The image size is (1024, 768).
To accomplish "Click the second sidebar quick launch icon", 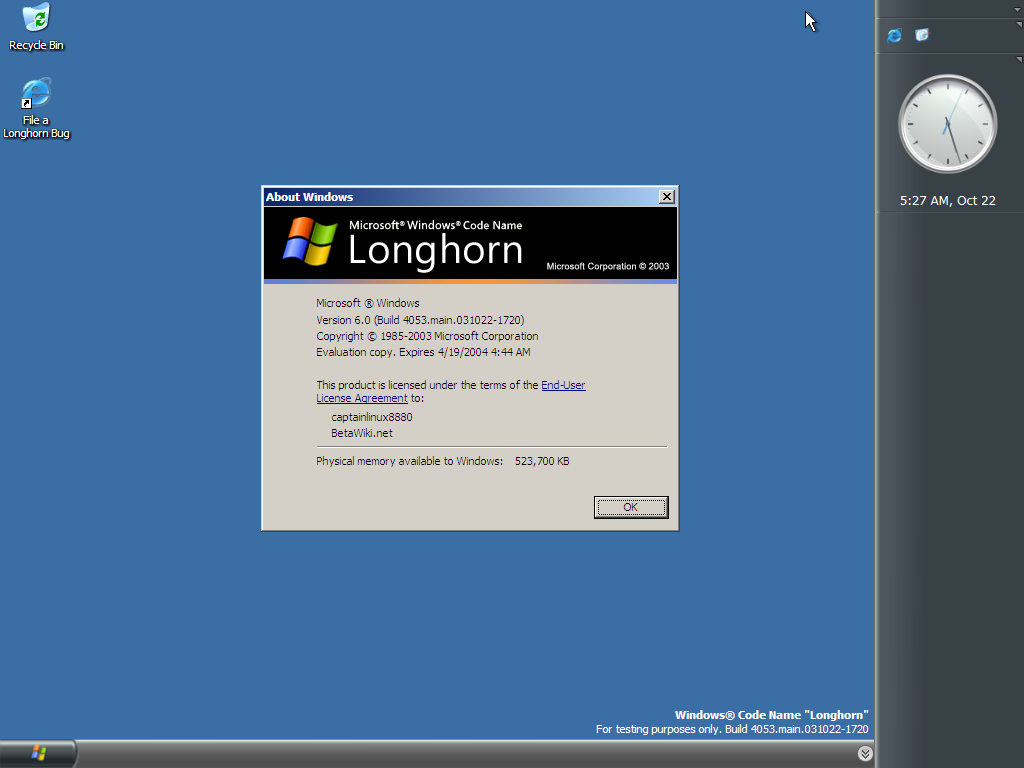I will click(922, 35).
